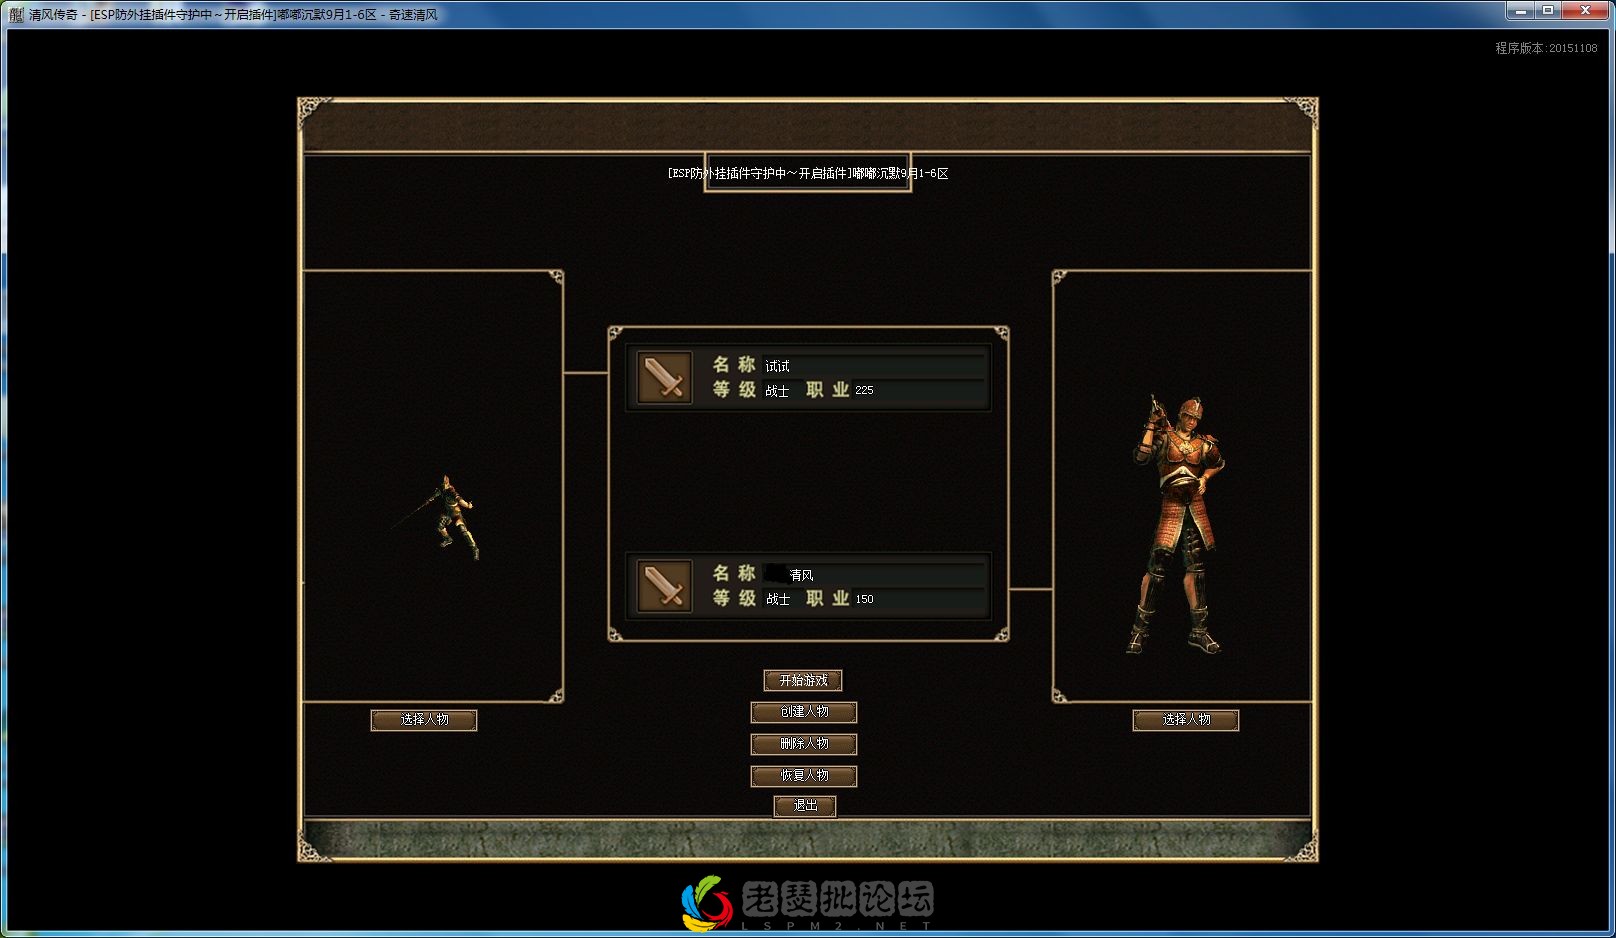Viewport: 1616px width, 938px height.
Task: Click the 创建人物 button
Action: click(804, 712)
